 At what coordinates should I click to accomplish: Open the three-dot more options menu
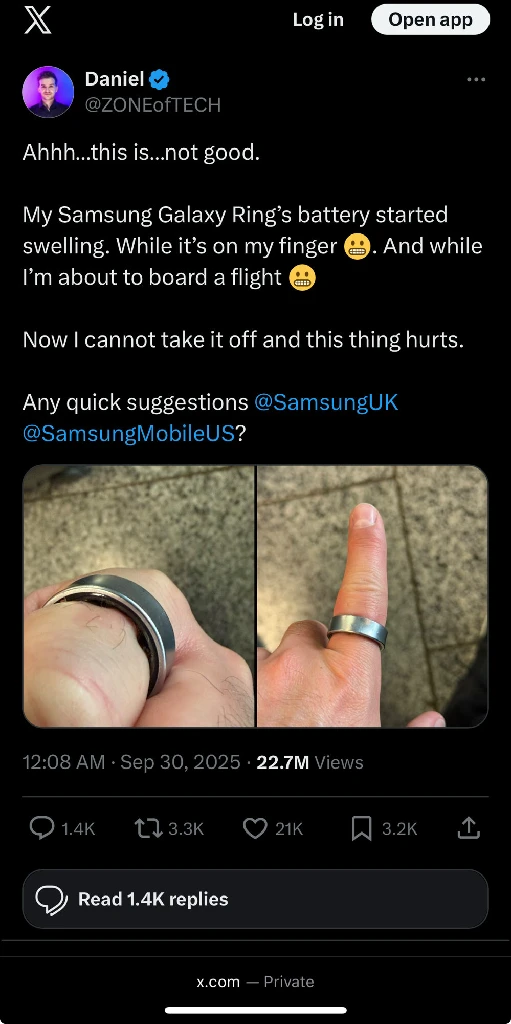(476, 80)
